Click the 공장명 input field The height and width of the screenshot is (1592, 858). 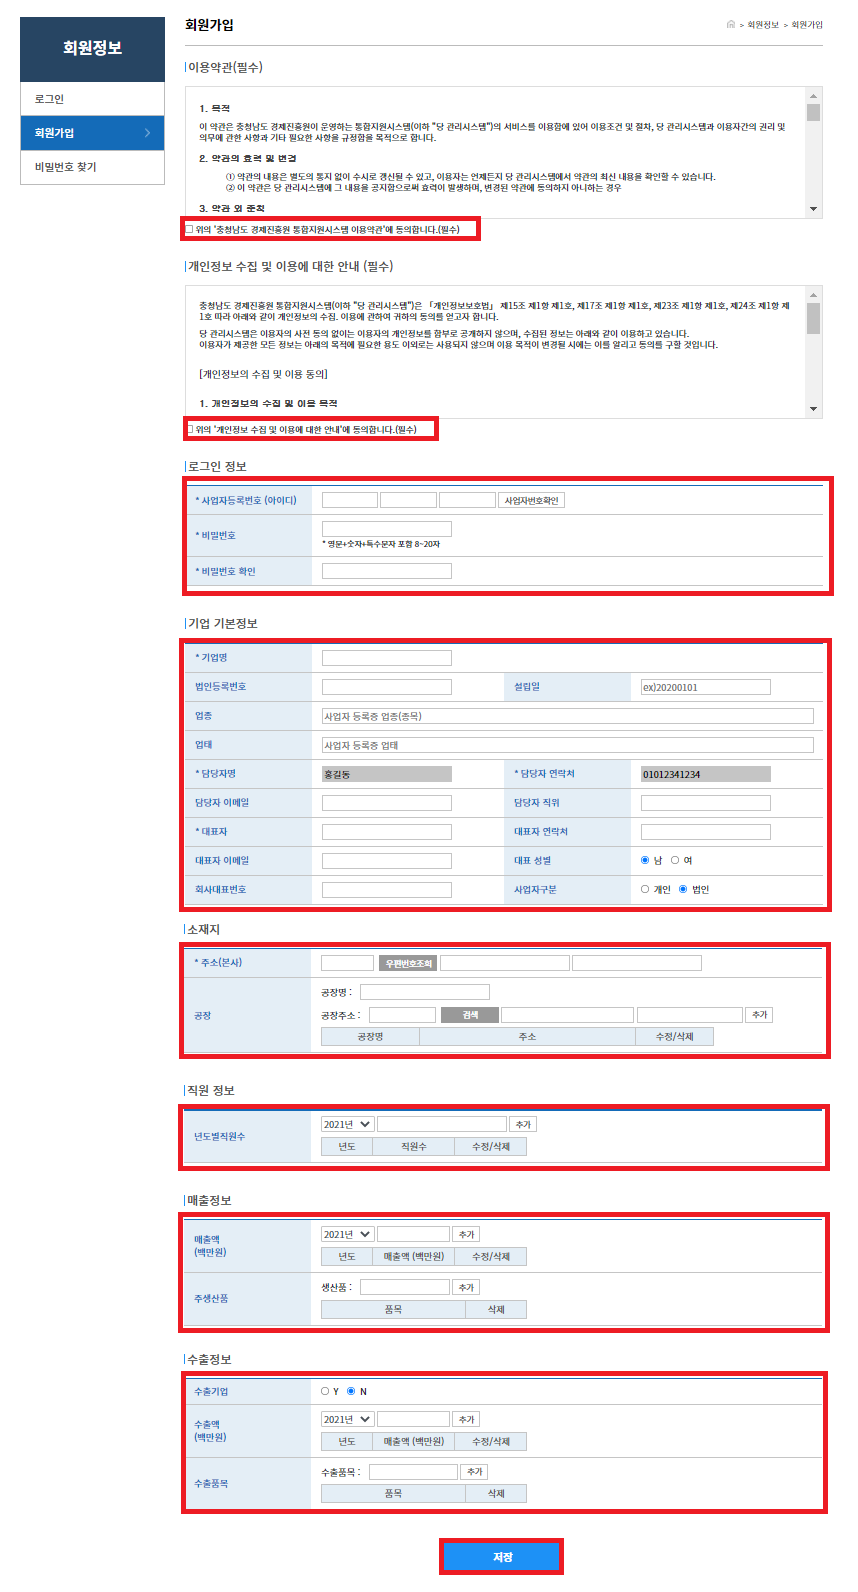tap(425, 992)
